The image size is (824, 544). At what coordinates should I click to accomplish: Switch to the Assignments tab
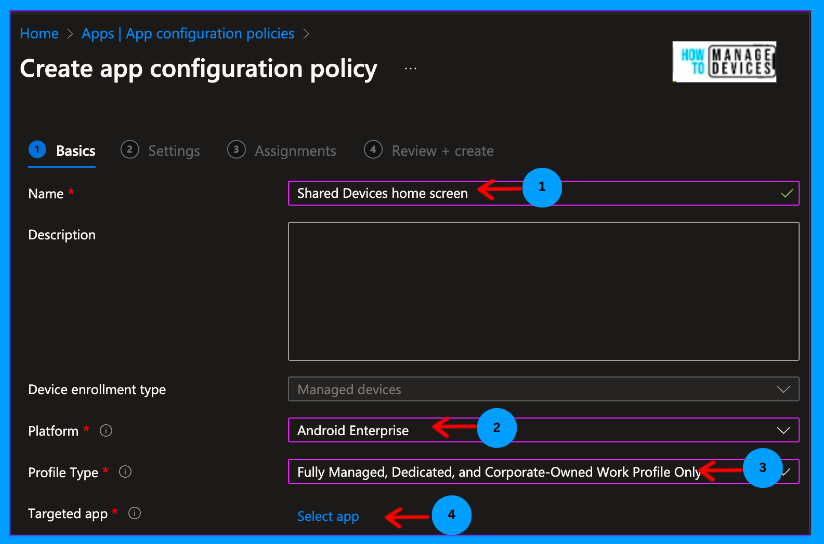click(x=282, y=151)
